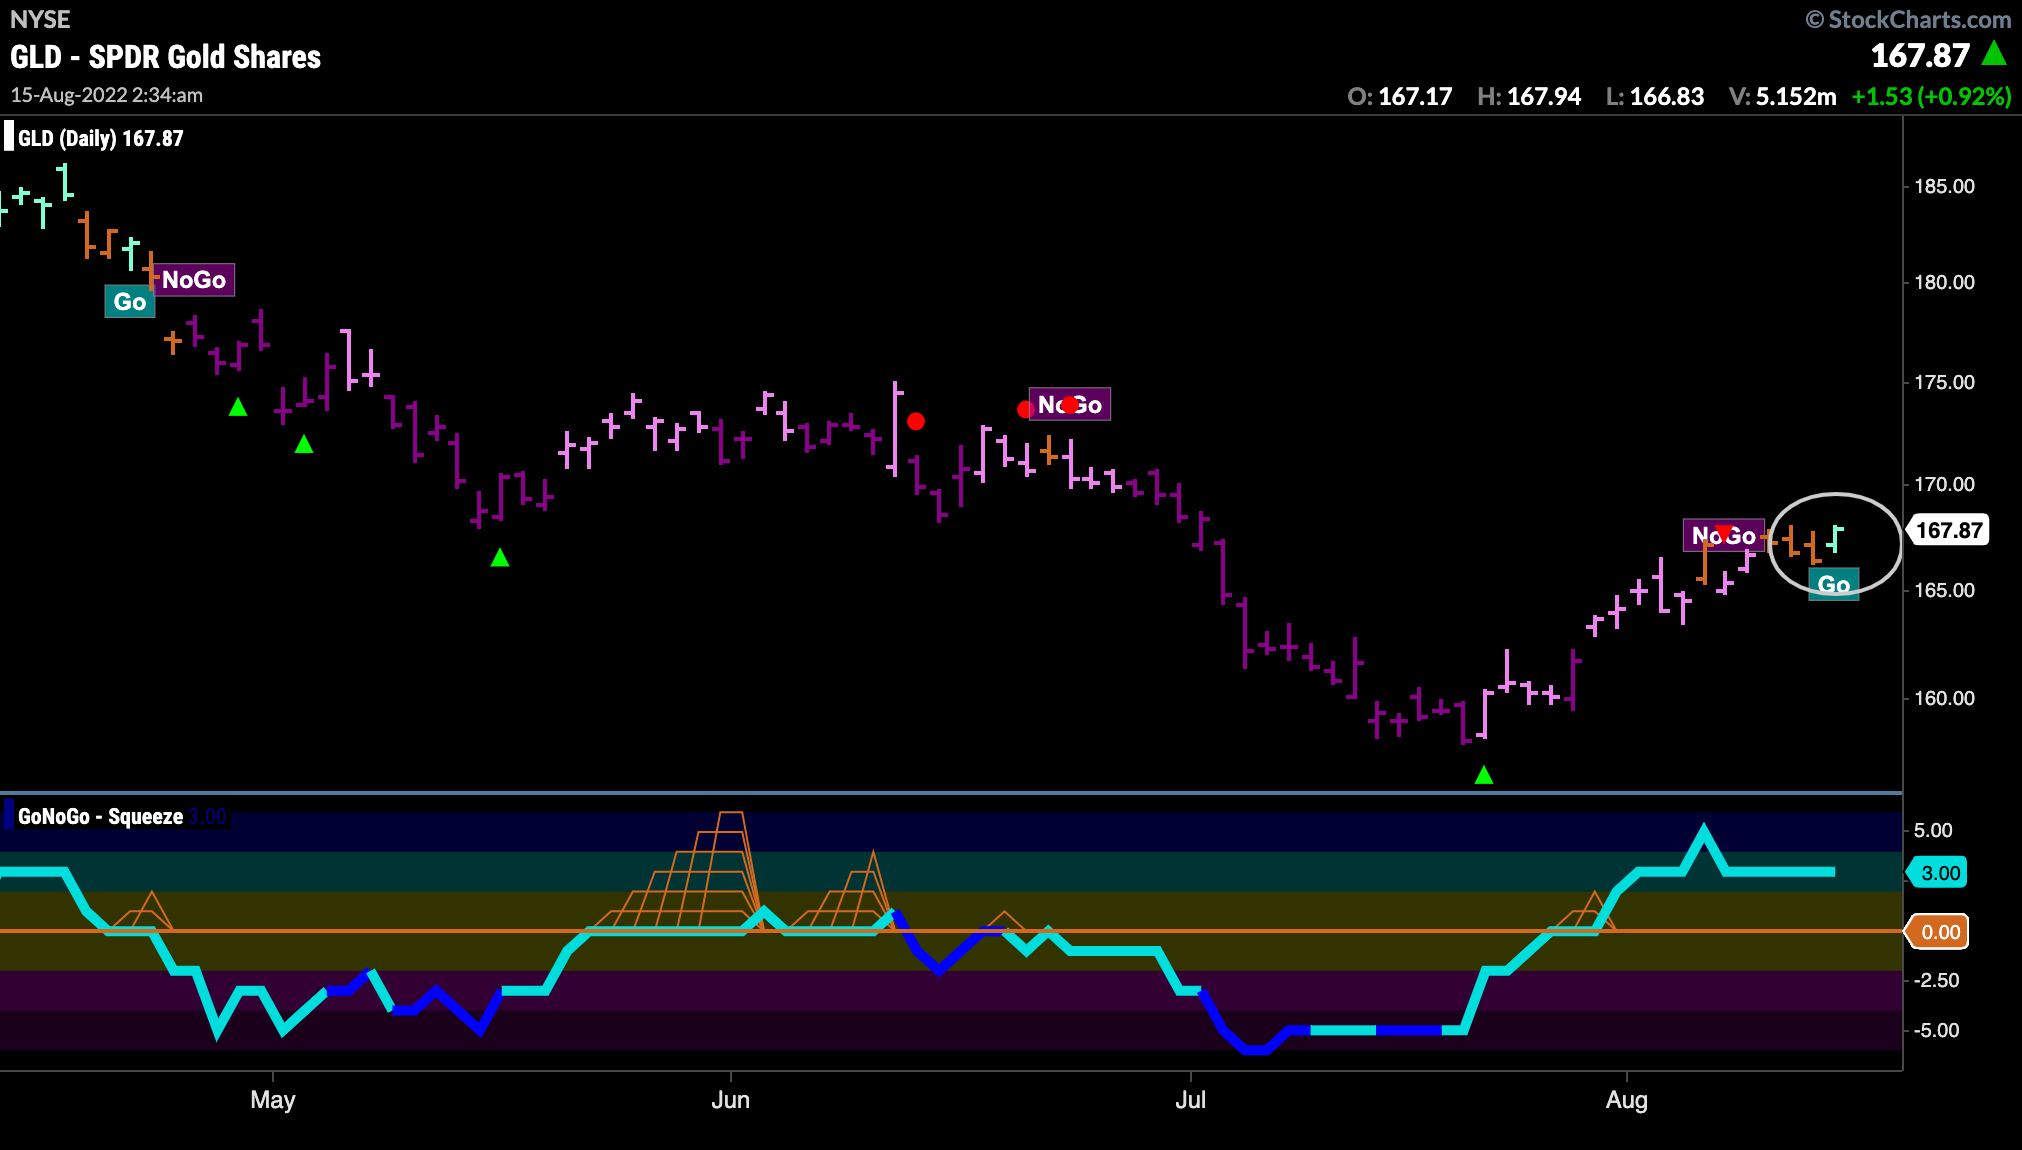Click the green triangle at July low

1484,775
